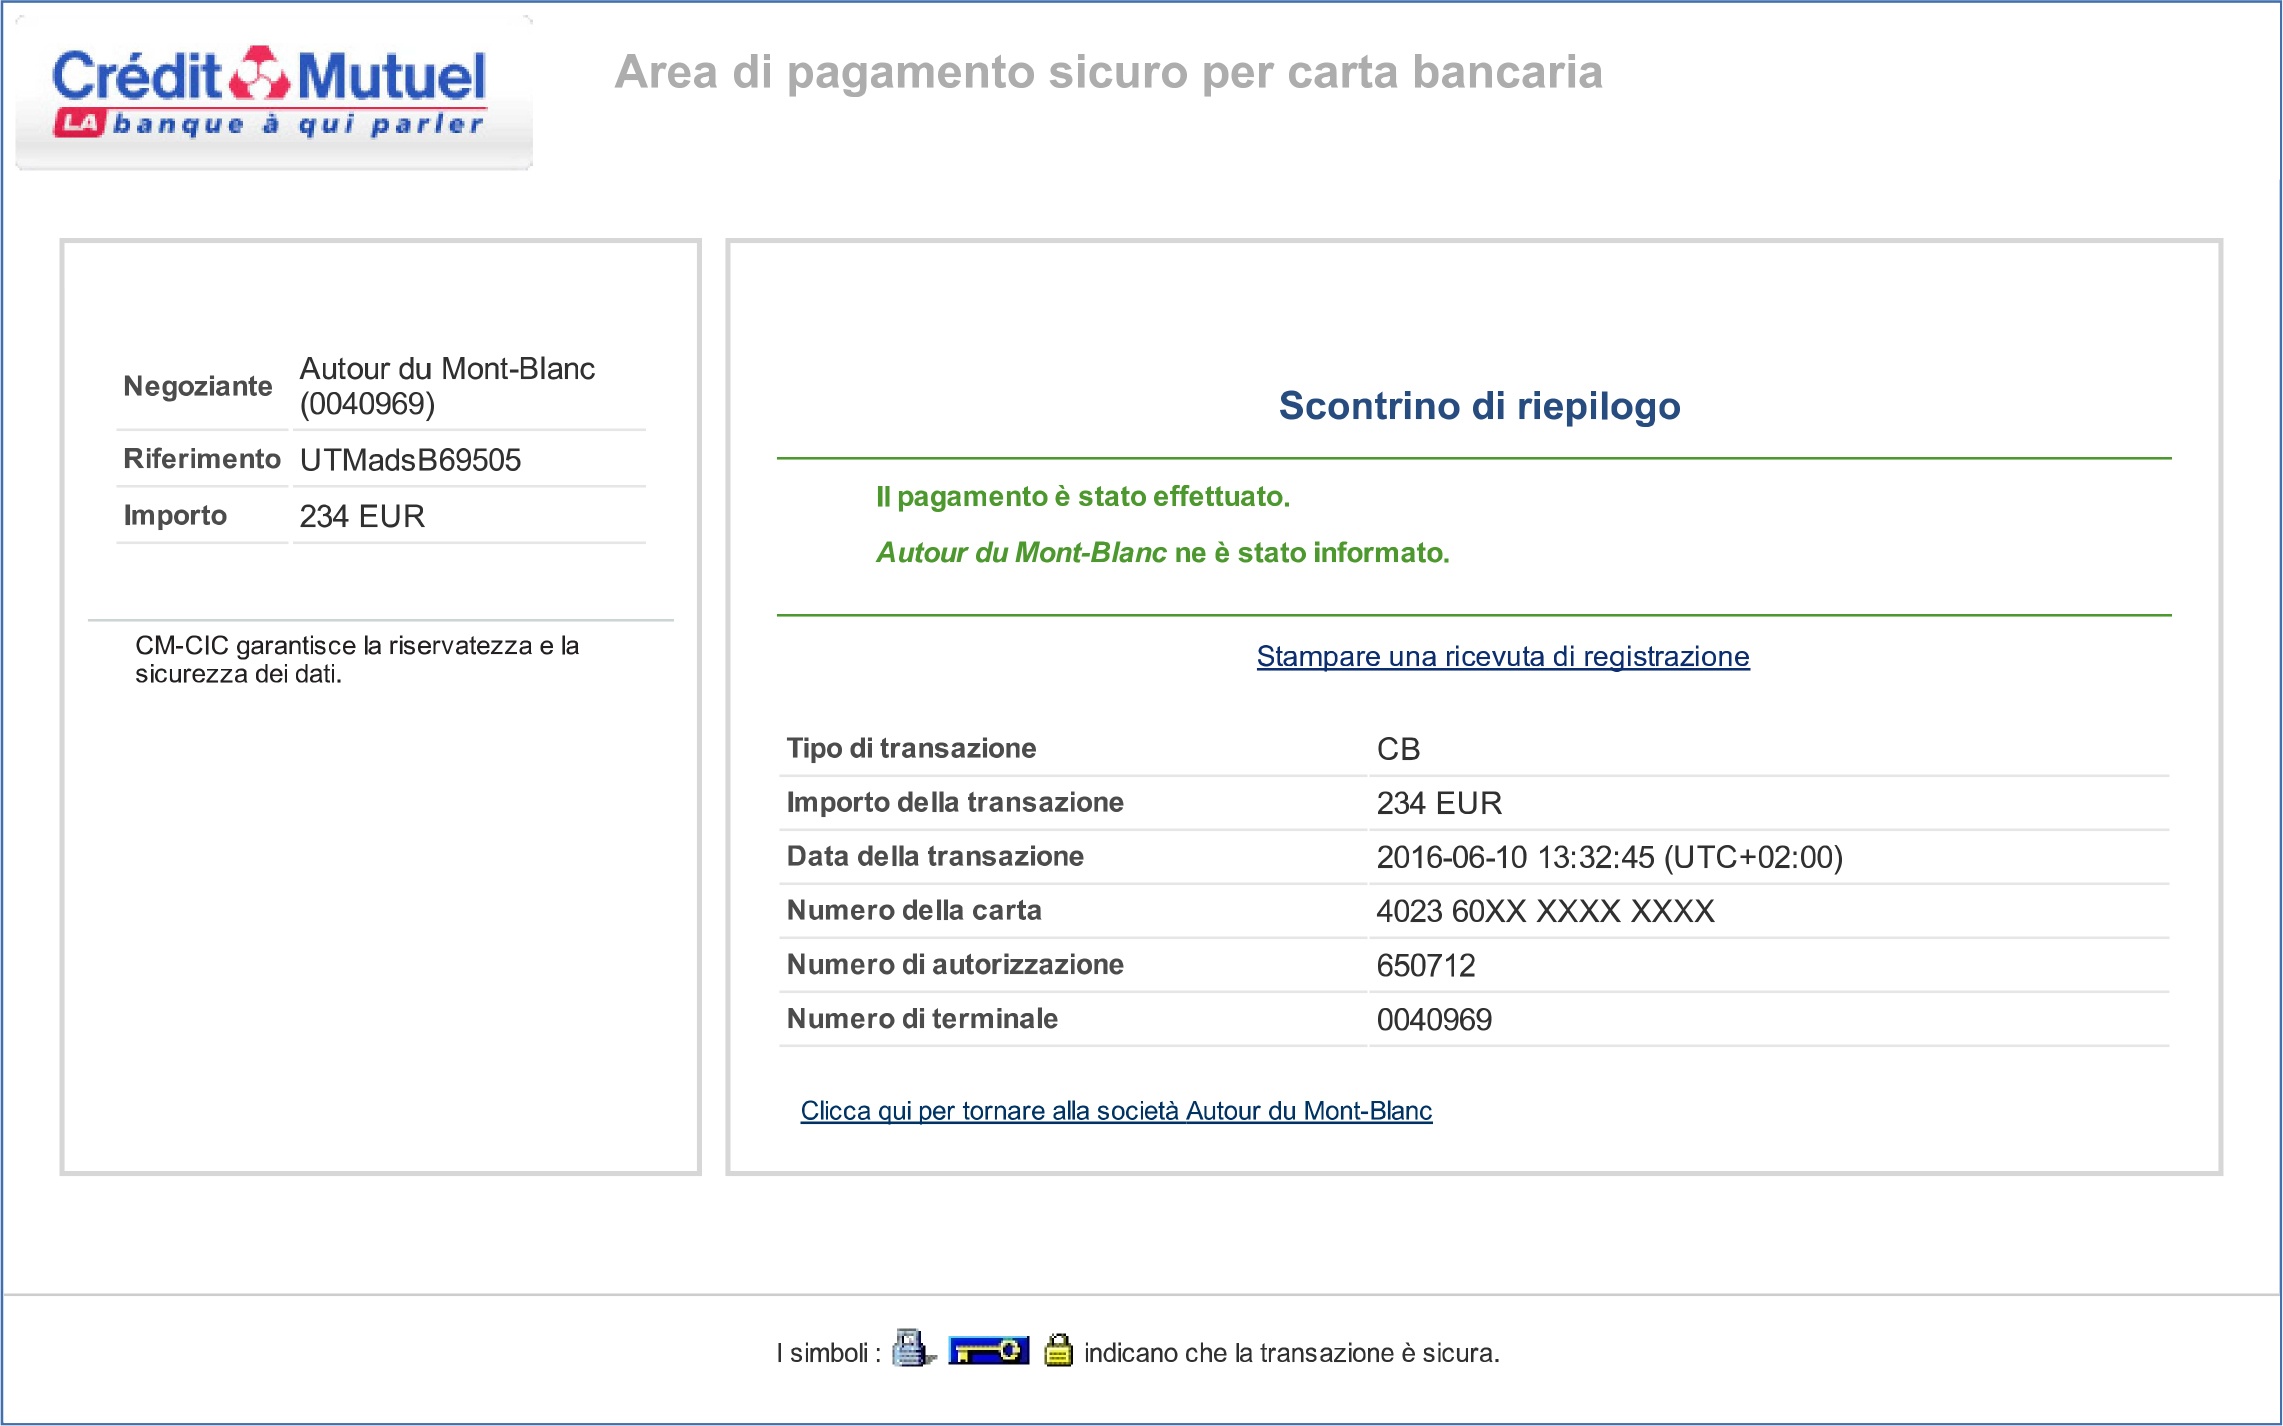The image size is (2283, 1426).
Task: Click the CM-CIC data security notice
Action: [357, 659]
